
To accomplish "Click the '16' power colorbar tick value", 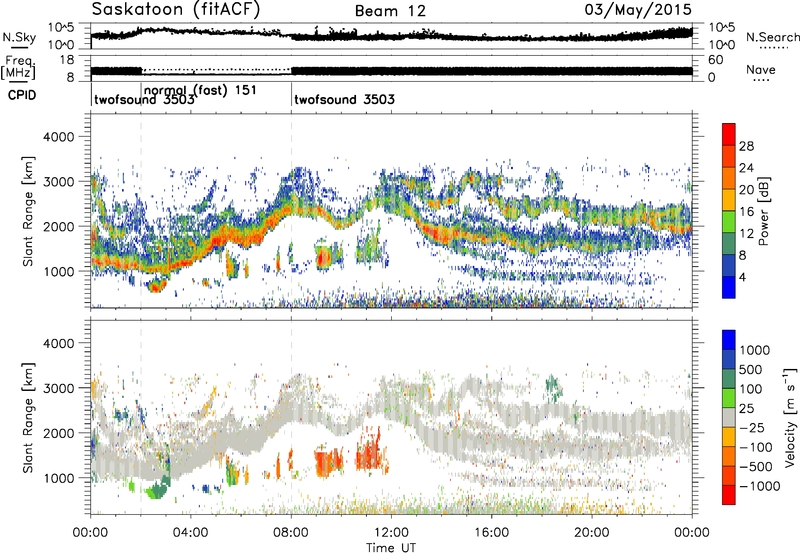I will point(746,212).
